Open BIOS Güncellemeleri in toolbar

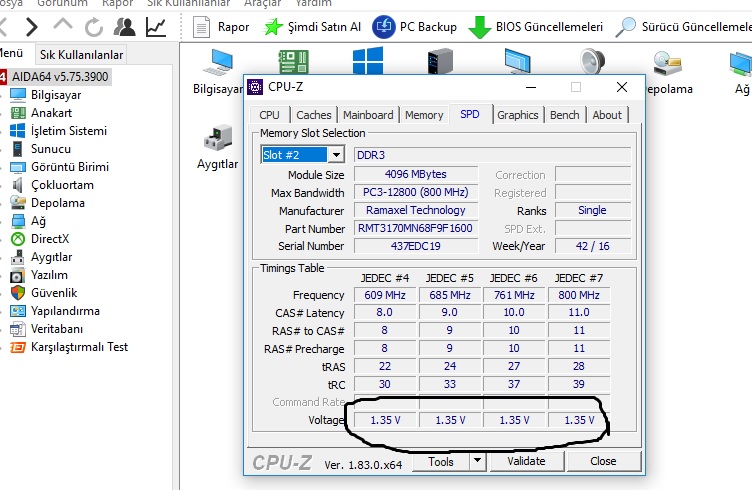click(535, 27)
